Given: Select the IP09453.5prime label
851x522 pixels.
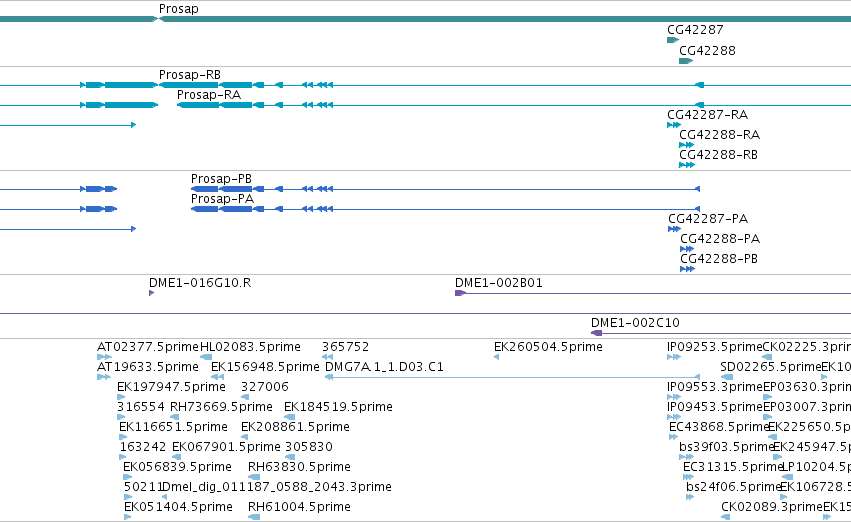Looking at the screenshot, I should pos(714,407).
